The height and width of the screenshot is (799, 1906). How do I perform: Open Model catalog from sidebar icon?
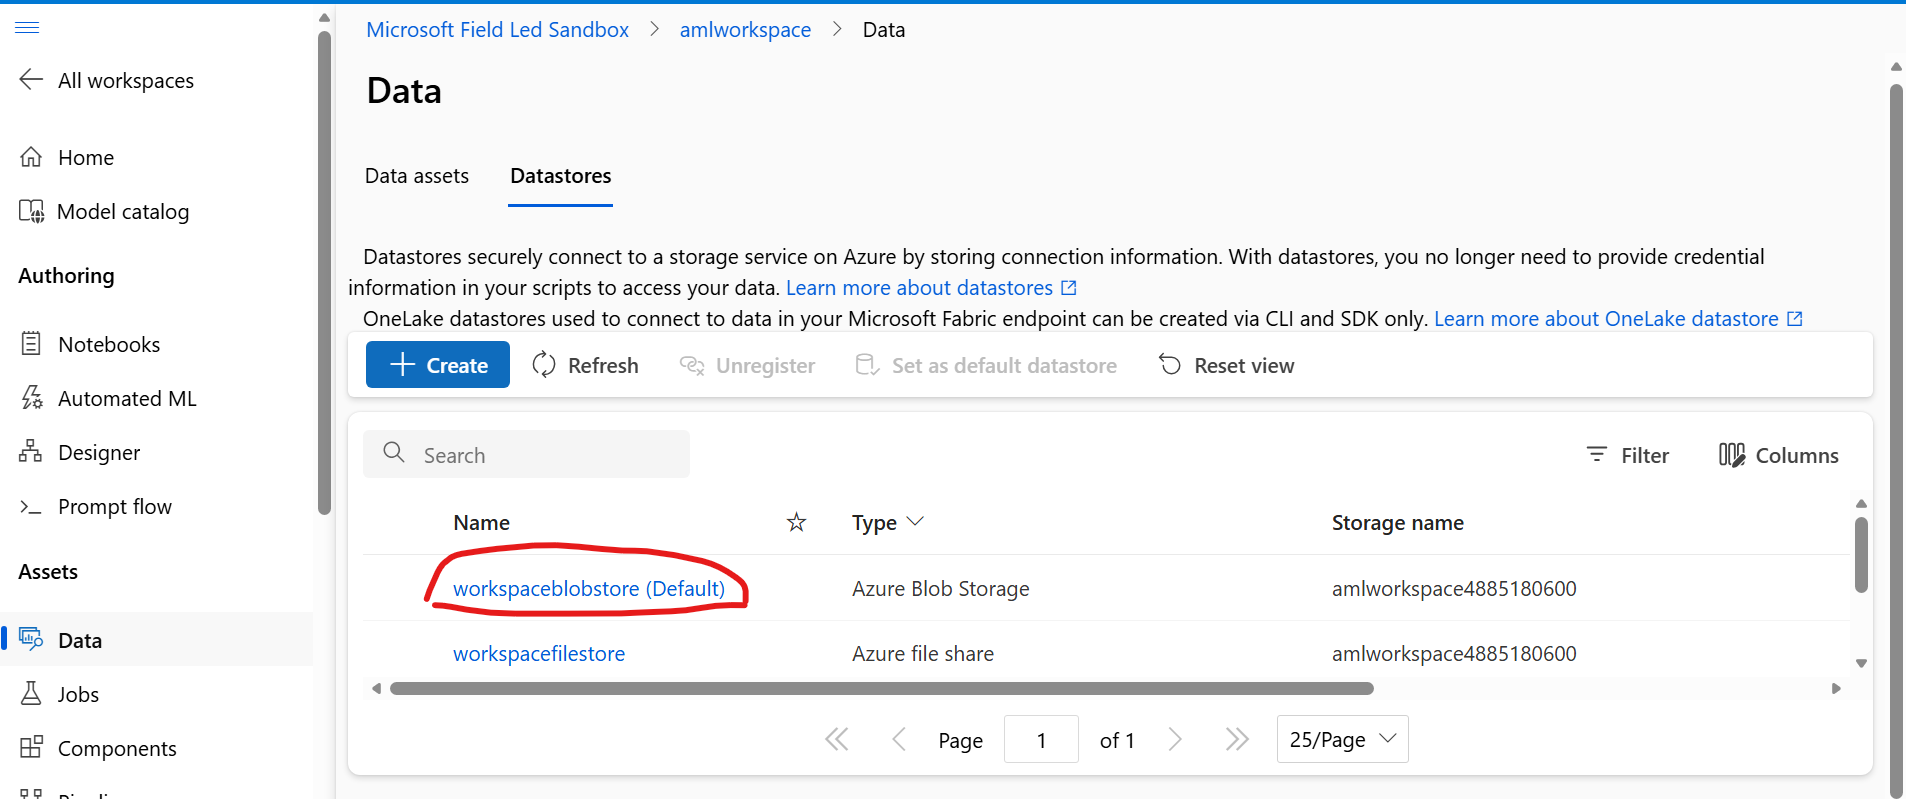pos(31,211)
